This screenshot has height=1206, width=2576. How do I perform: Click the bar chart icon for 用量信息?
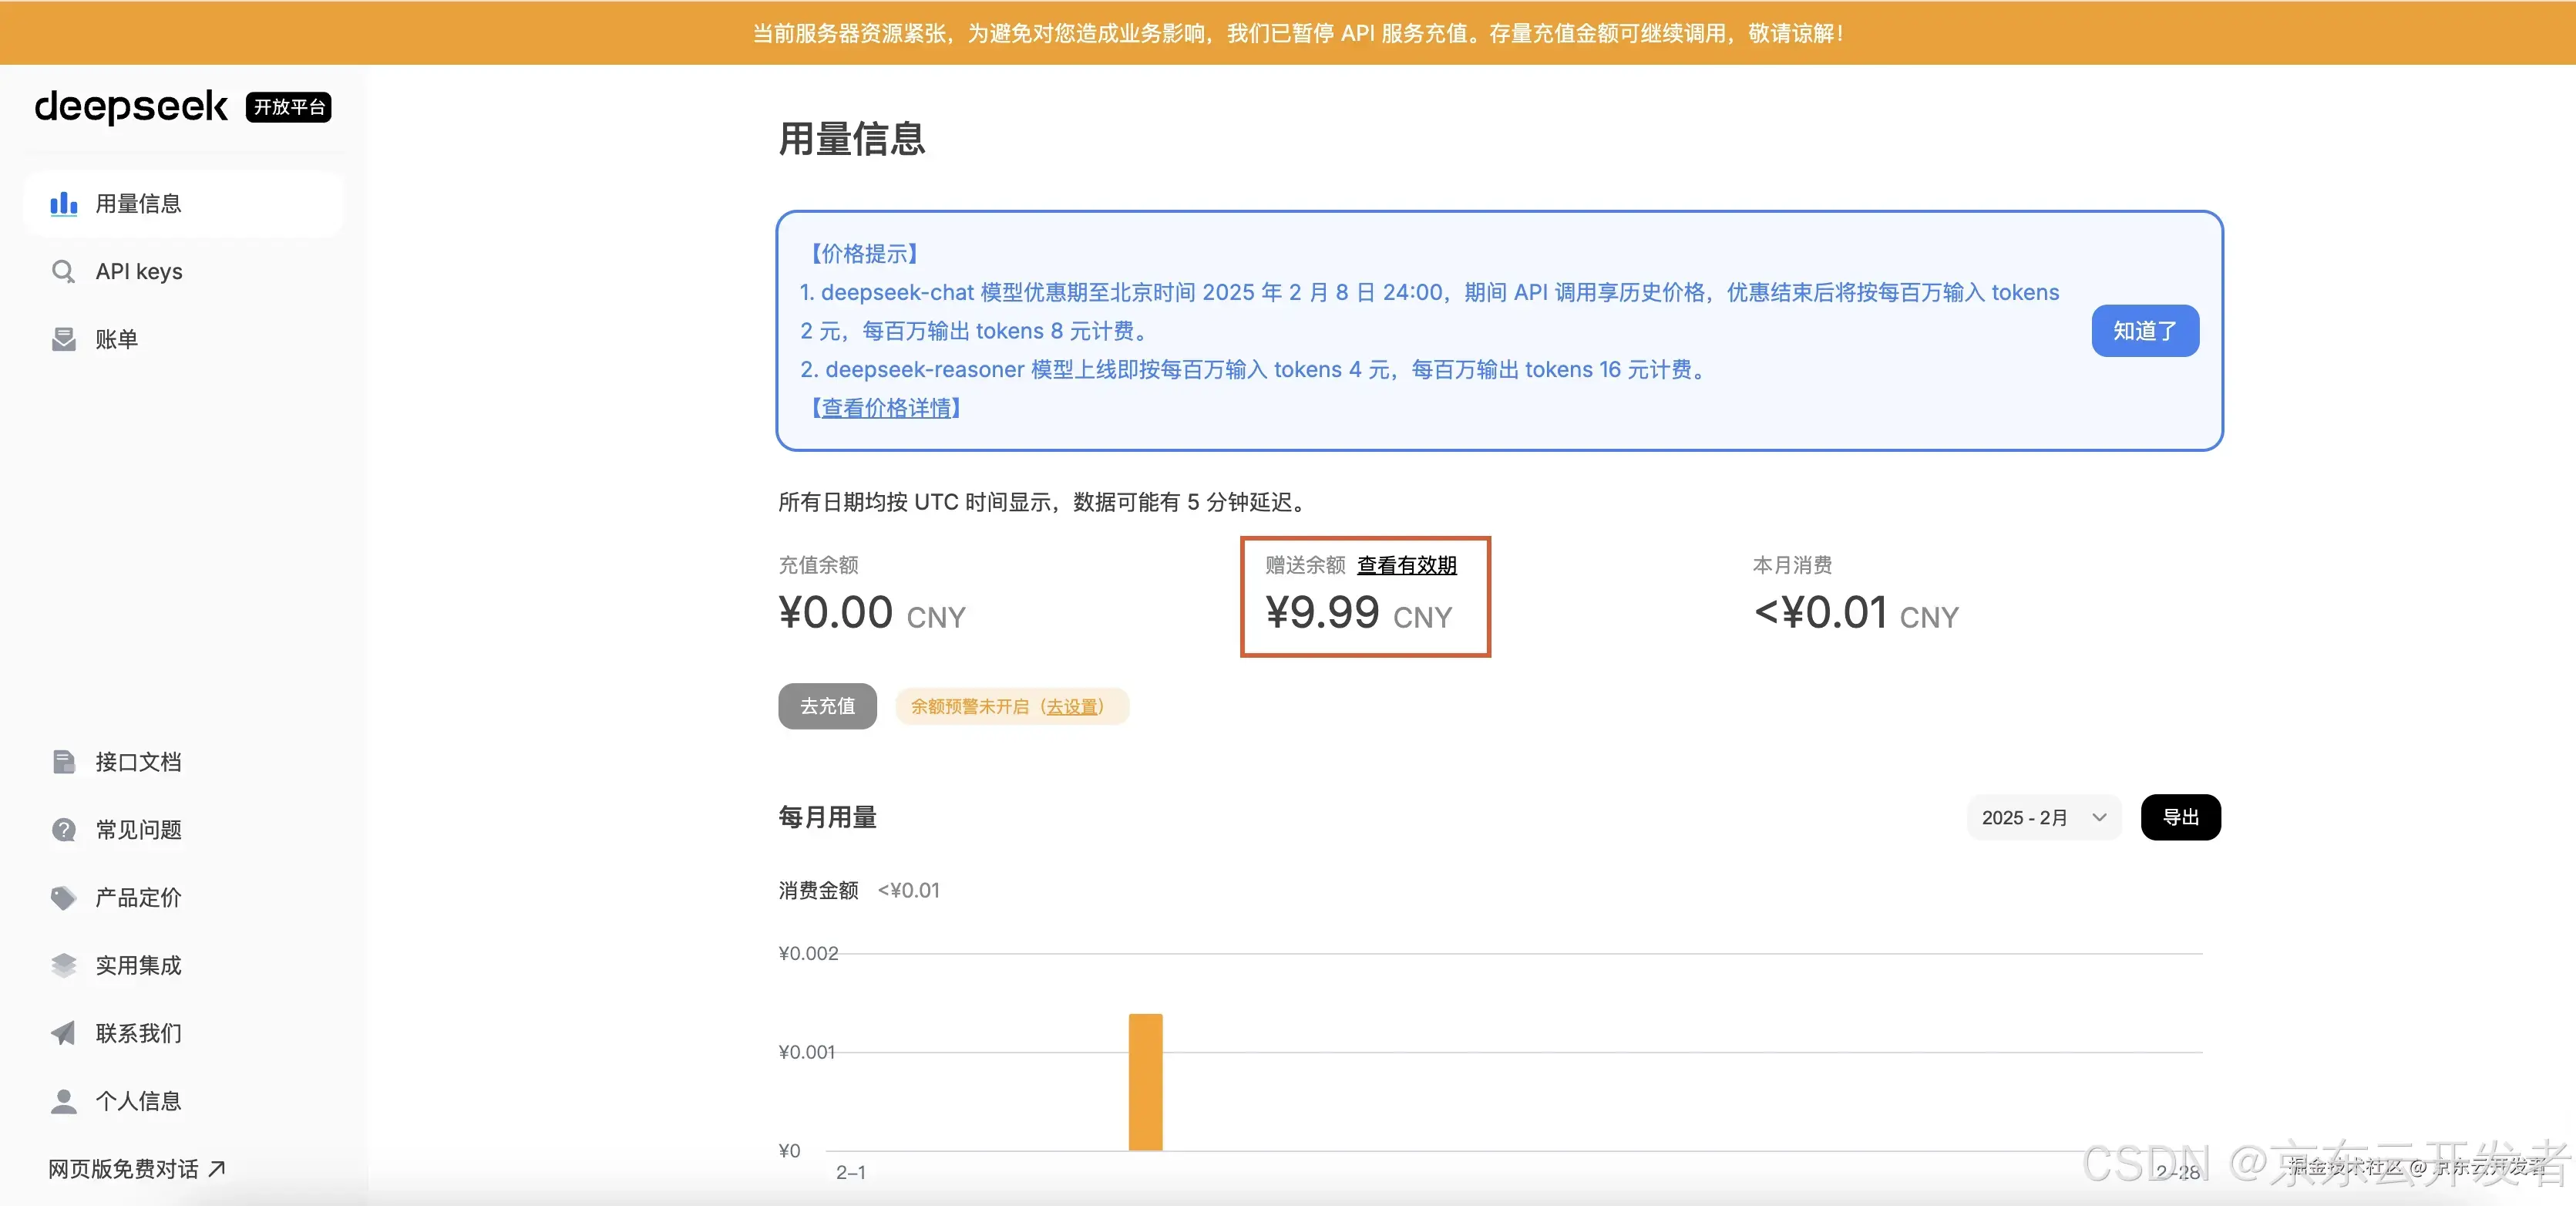(x=64, y=204)
